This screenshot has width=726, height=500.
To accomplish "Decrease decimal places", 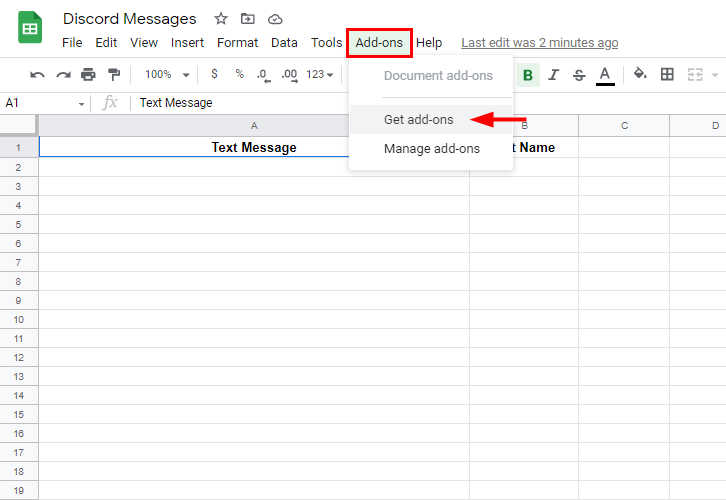I will pyautogui.click(x=263, y=75).
